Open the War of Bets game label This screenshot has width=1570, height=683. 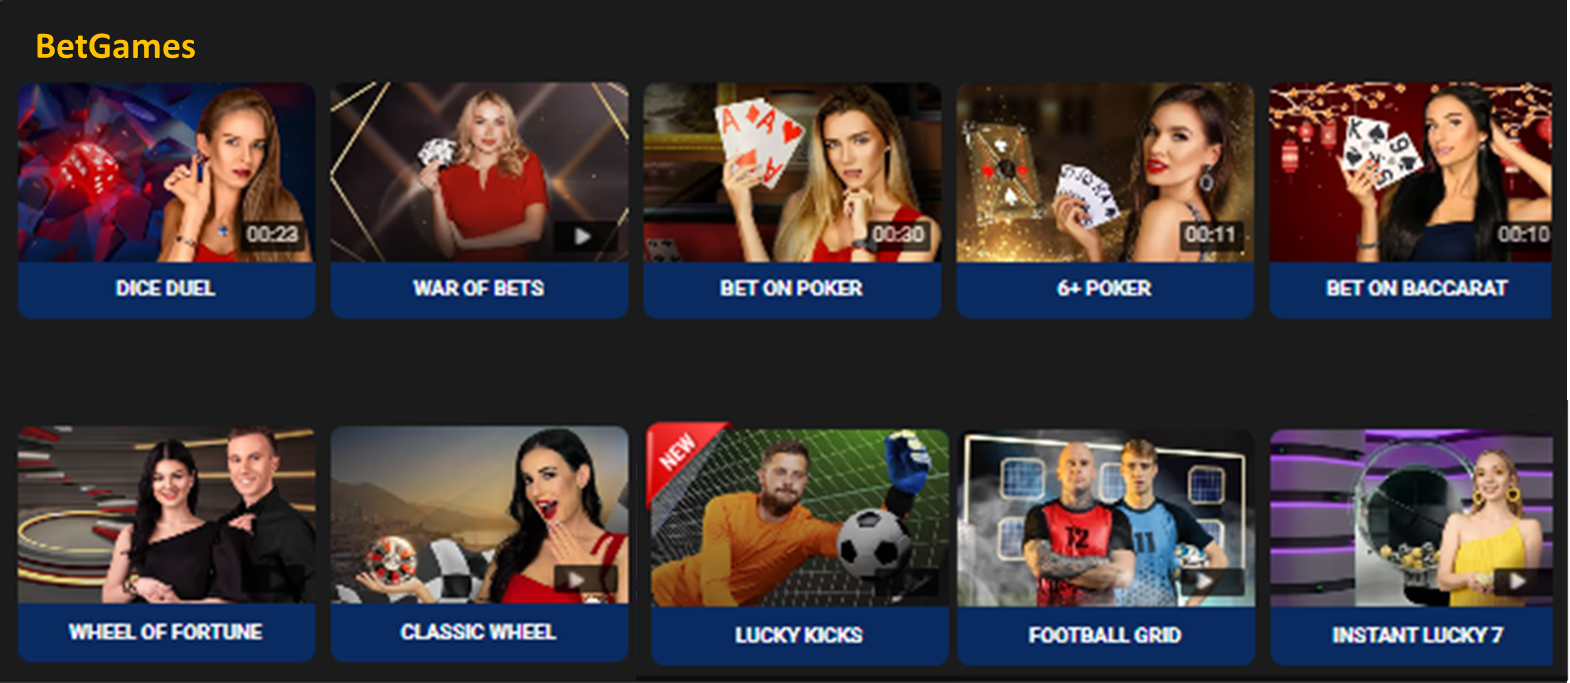[x=479, y=288]
